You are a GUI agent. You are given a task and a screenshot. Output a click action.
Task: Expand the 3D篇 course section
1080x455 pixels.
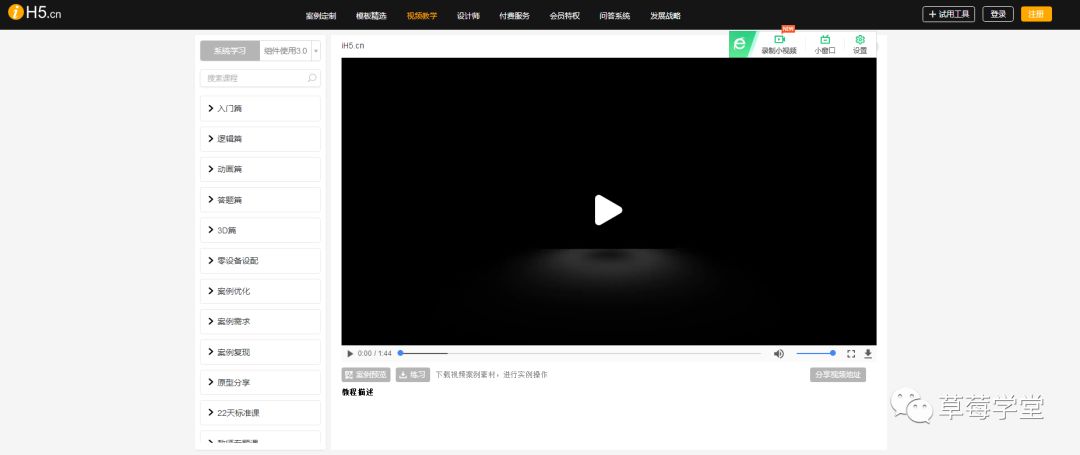(x=261, y=230)
